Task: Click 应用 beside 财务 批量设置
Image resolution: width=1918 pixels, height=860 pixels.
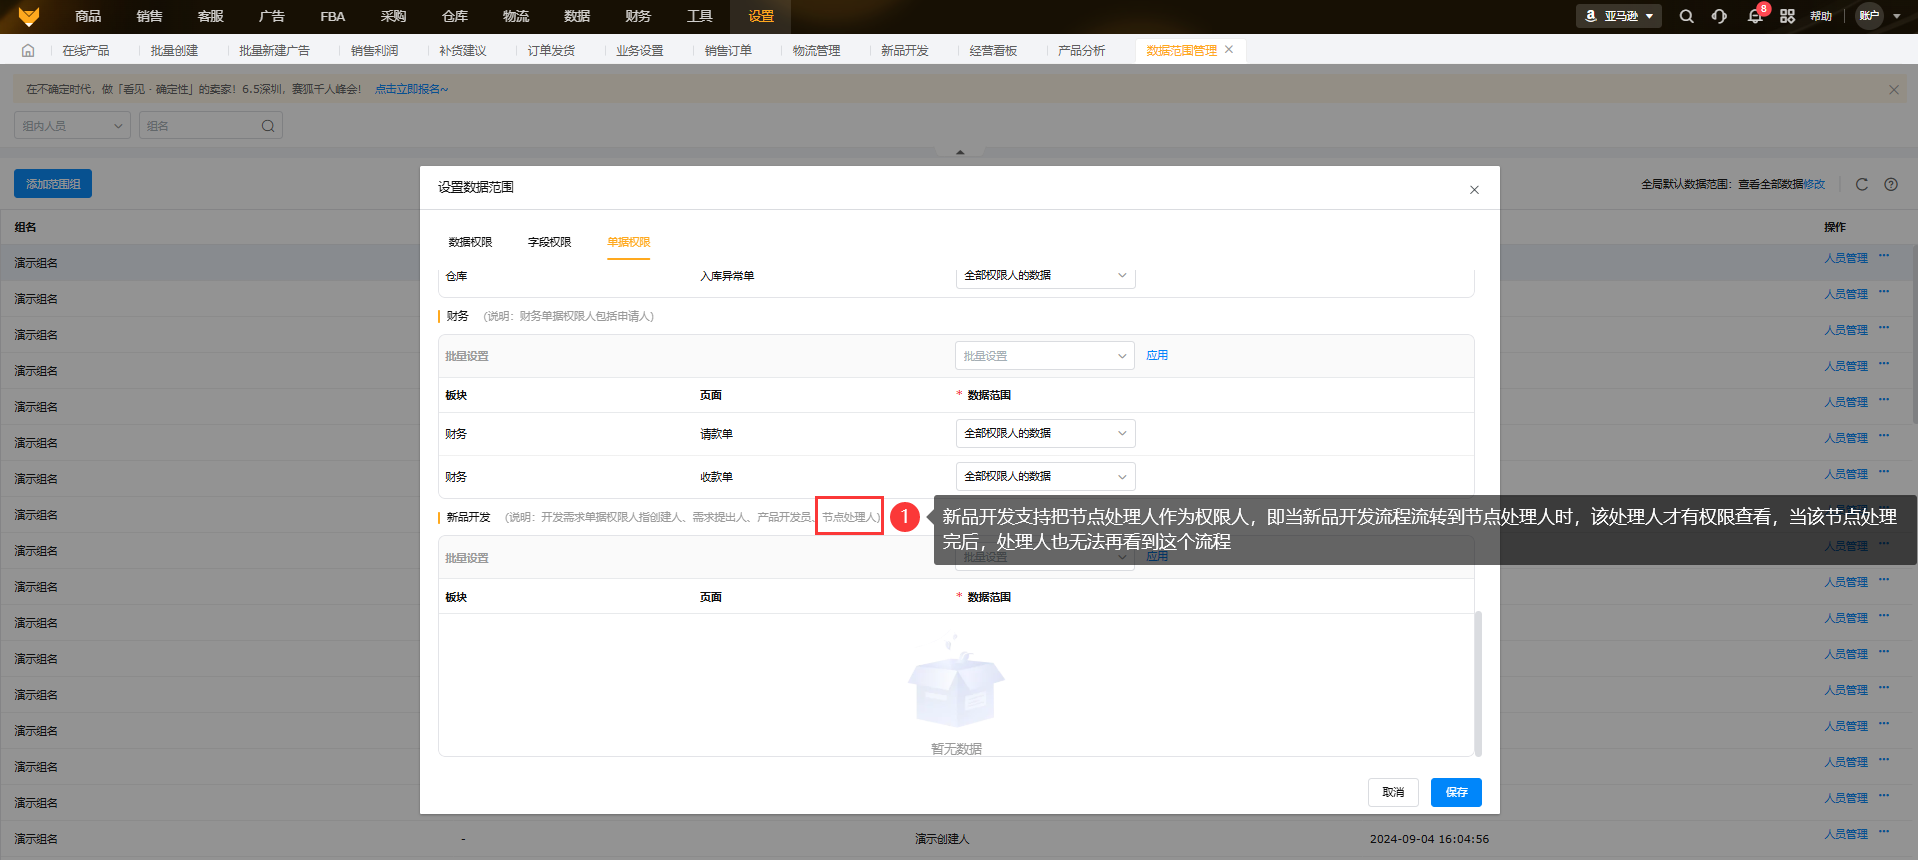Action: [1157, 355]
